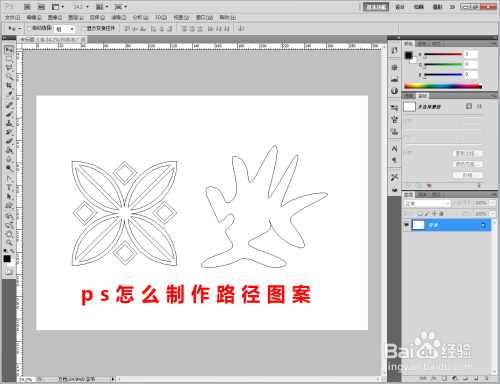Screen dimensions: 500x384
Task: Select the Healing Brush tool
Action: click(9, 105)
